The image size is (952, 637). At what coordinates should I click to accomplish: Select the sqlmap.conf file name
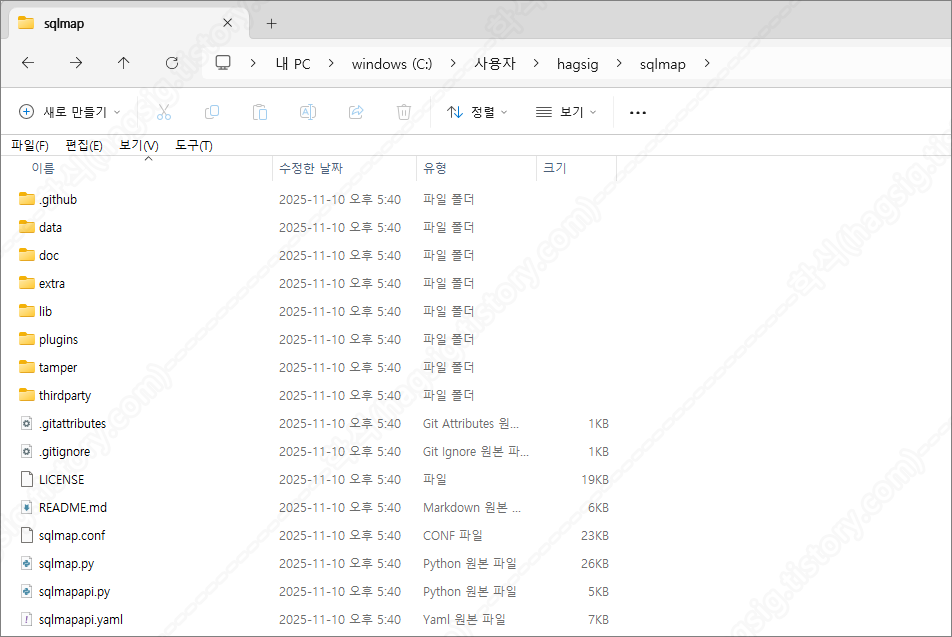(x=72, y=536)
